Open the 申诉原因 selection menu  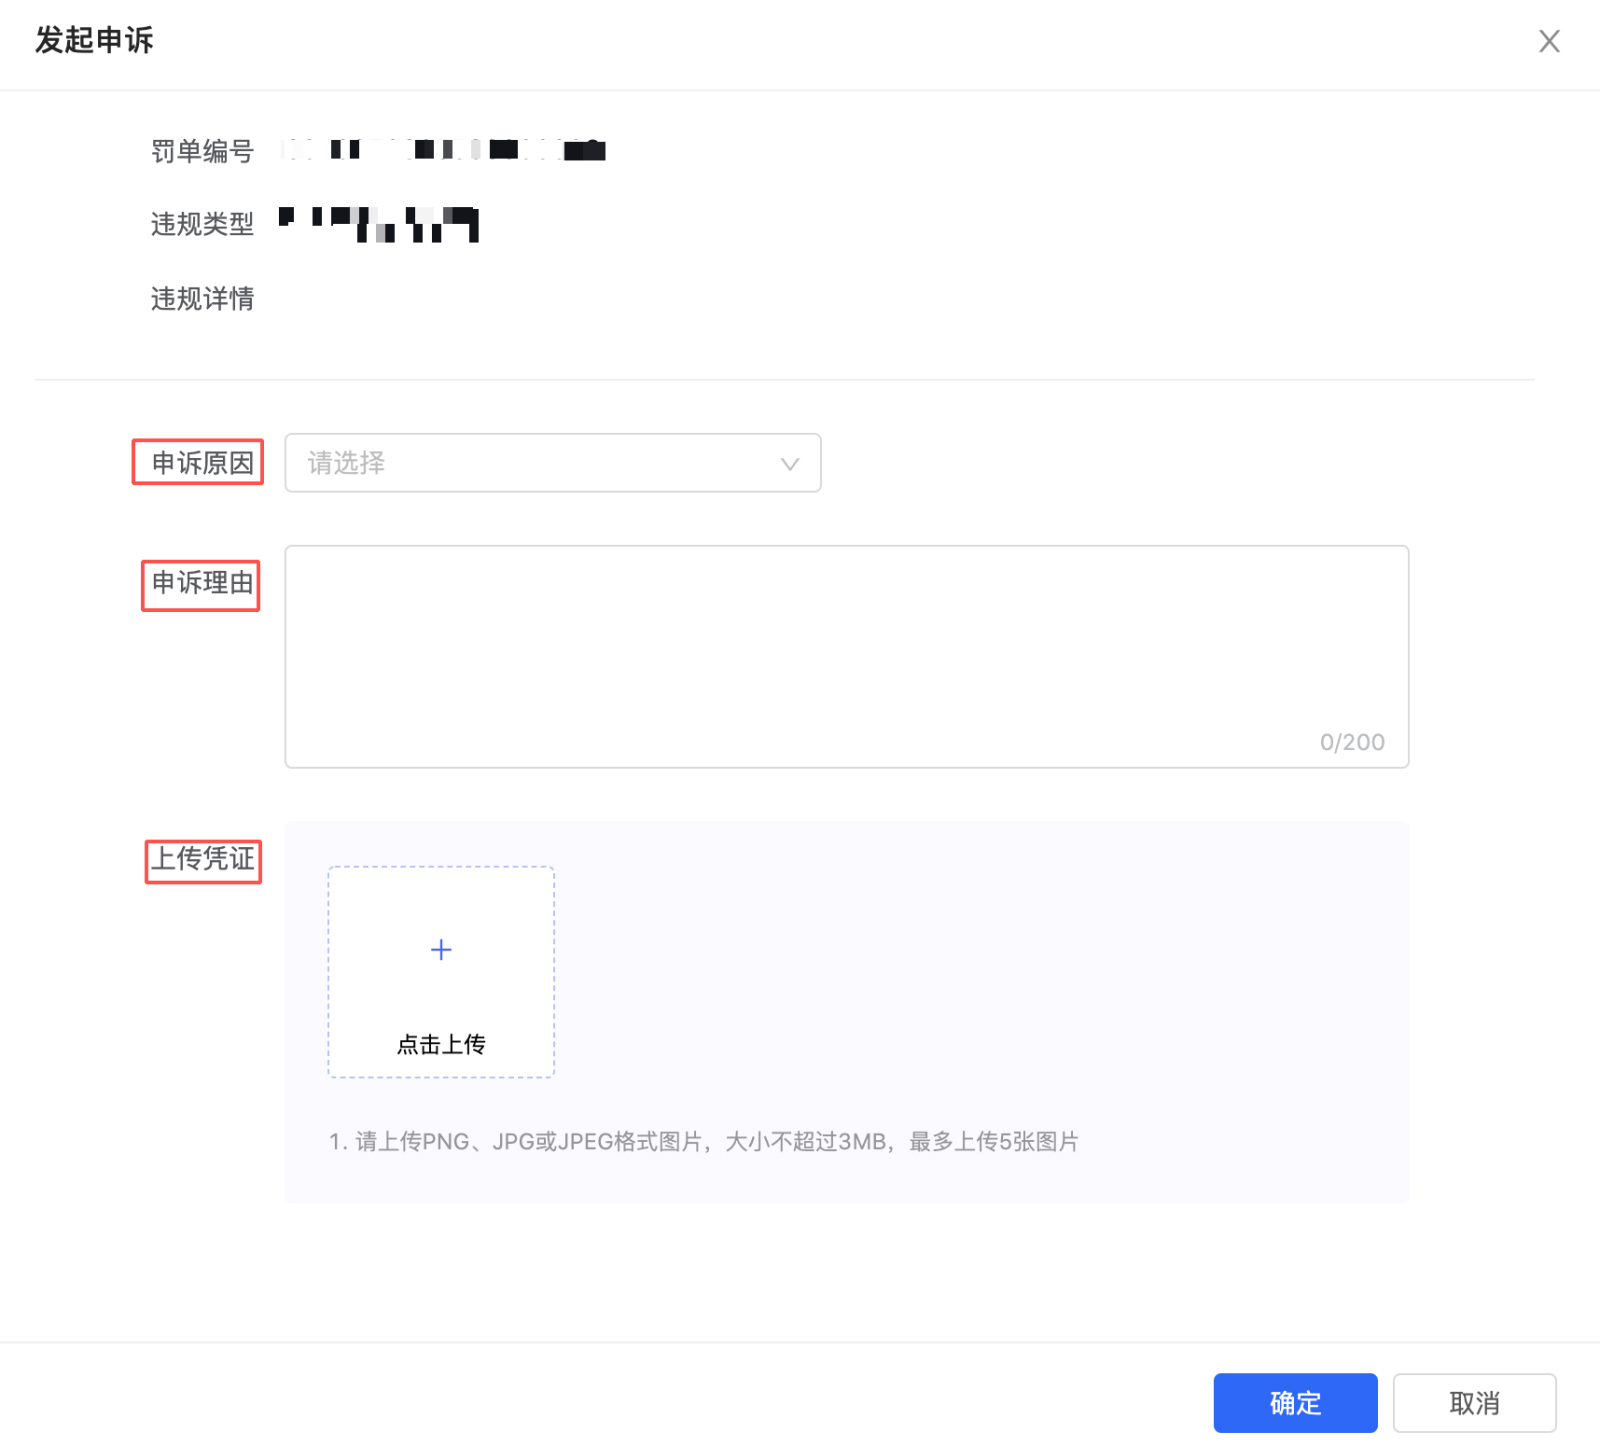[x=553, y=463]
